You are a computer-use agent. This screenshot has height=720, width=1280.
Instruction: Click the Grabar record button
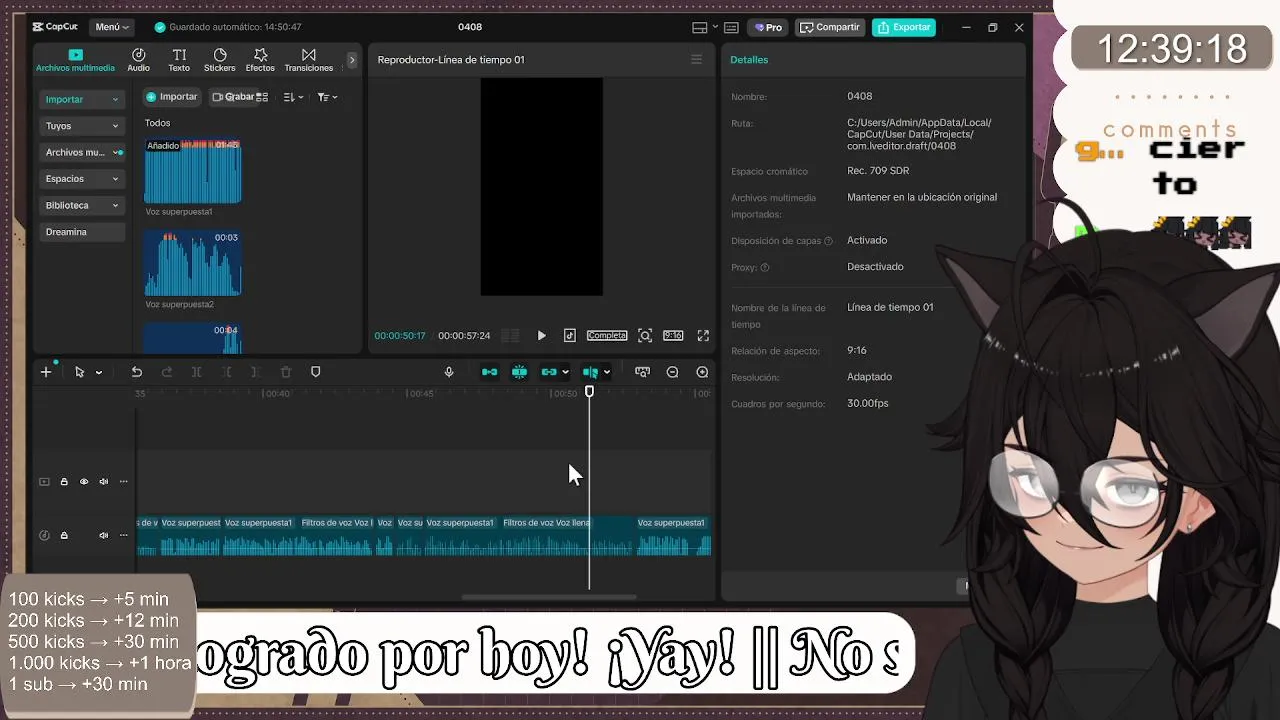click(x=233, y=97)
